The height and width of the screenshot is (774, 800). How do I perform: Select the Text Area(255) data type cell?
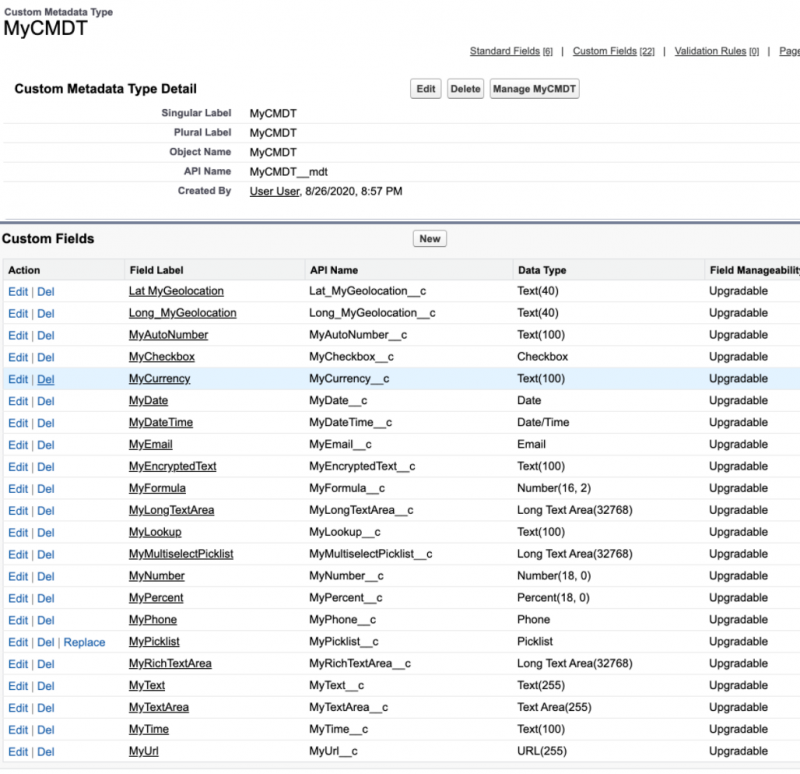pos(554,707)
